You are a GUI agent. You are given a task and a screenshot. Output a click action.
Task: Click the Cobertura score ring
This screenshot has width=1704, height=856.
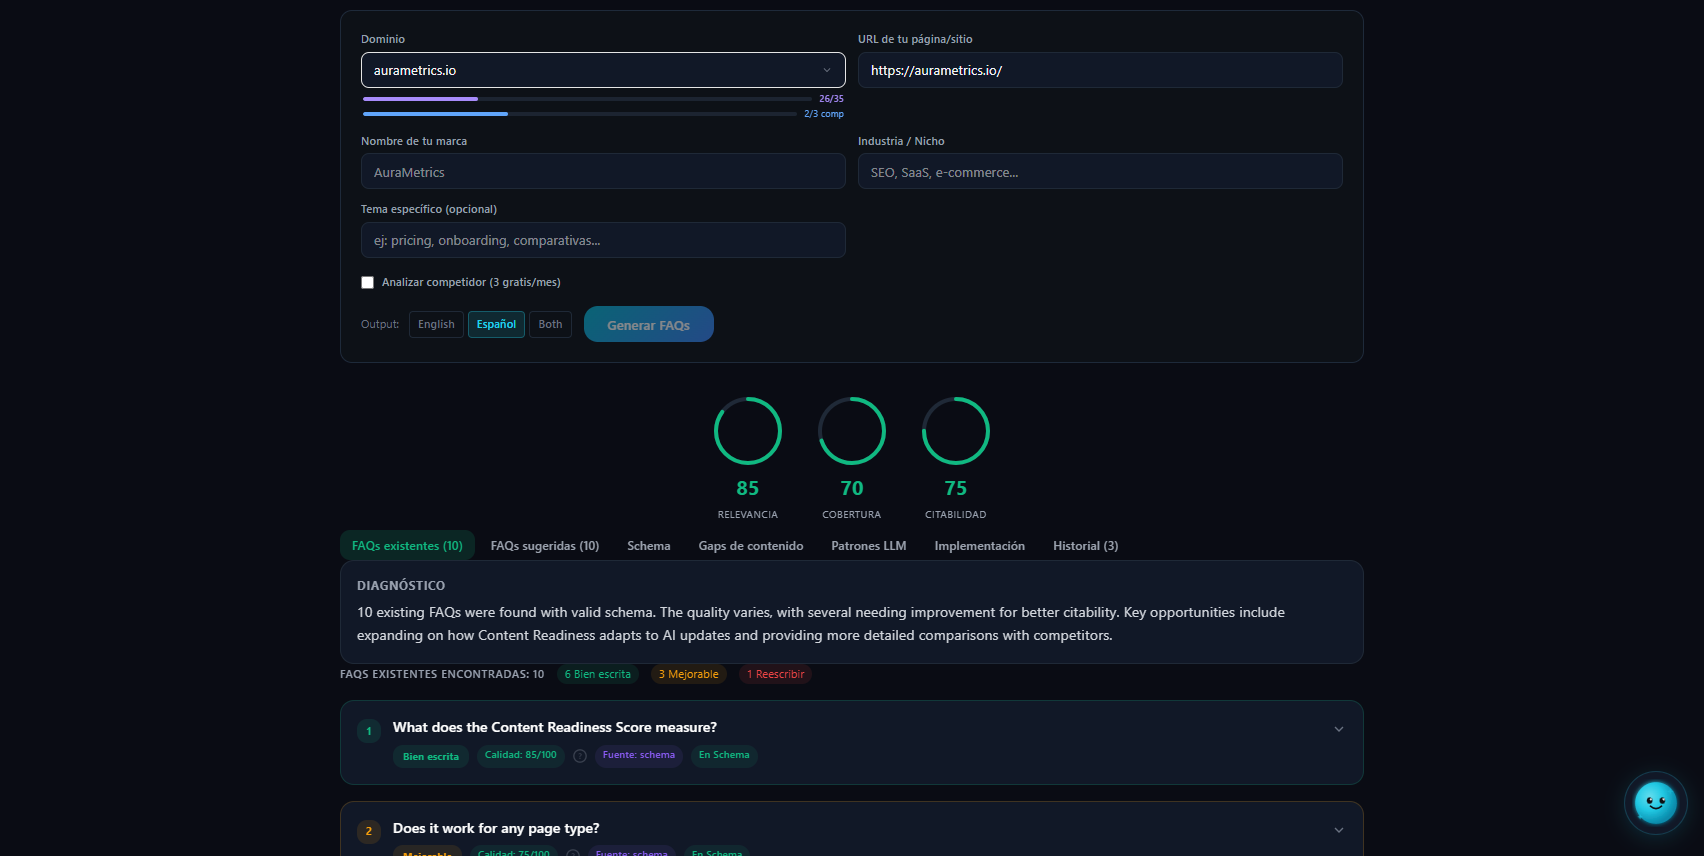852,431
